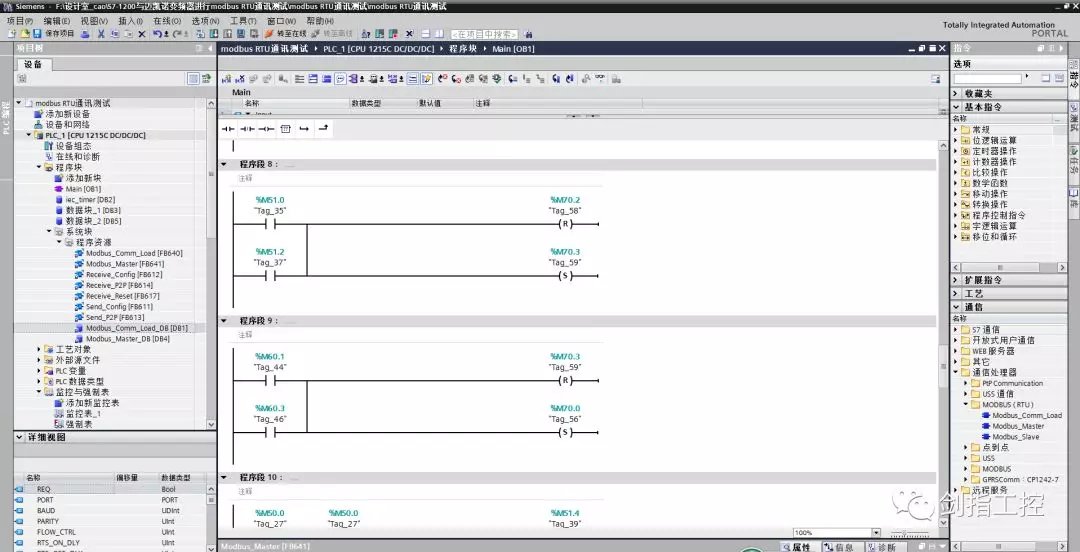Collapse 程序段 9 network section
1080x552 pixels.
(224, 321)
